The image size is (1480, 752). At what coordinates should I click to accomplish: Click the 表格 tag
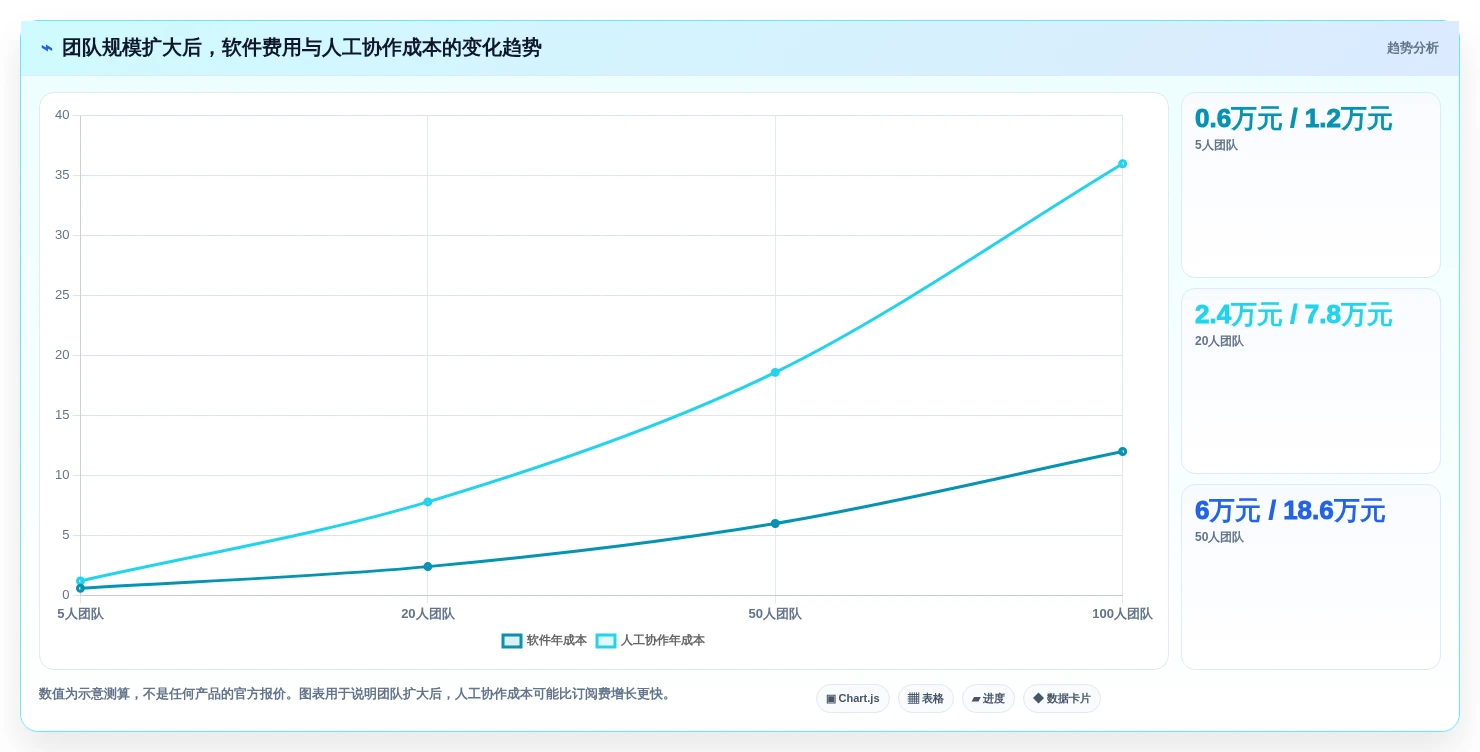(x=926, y=699)
